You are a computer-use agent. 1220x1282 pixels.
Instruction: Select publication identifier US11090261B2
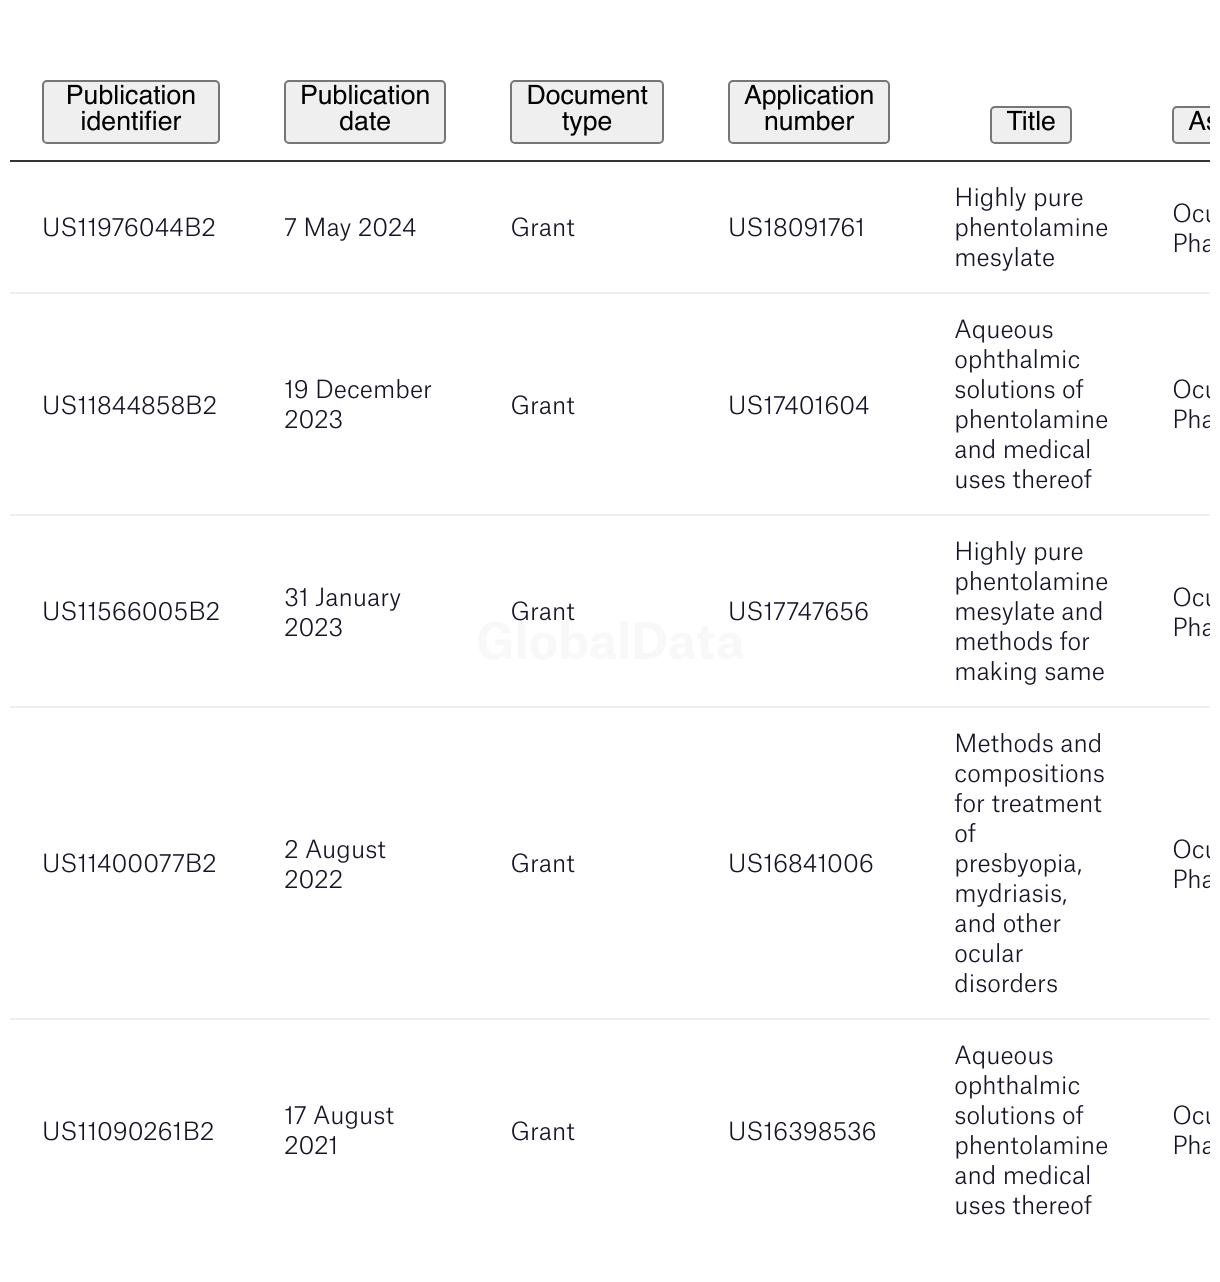pos(128,1132)
